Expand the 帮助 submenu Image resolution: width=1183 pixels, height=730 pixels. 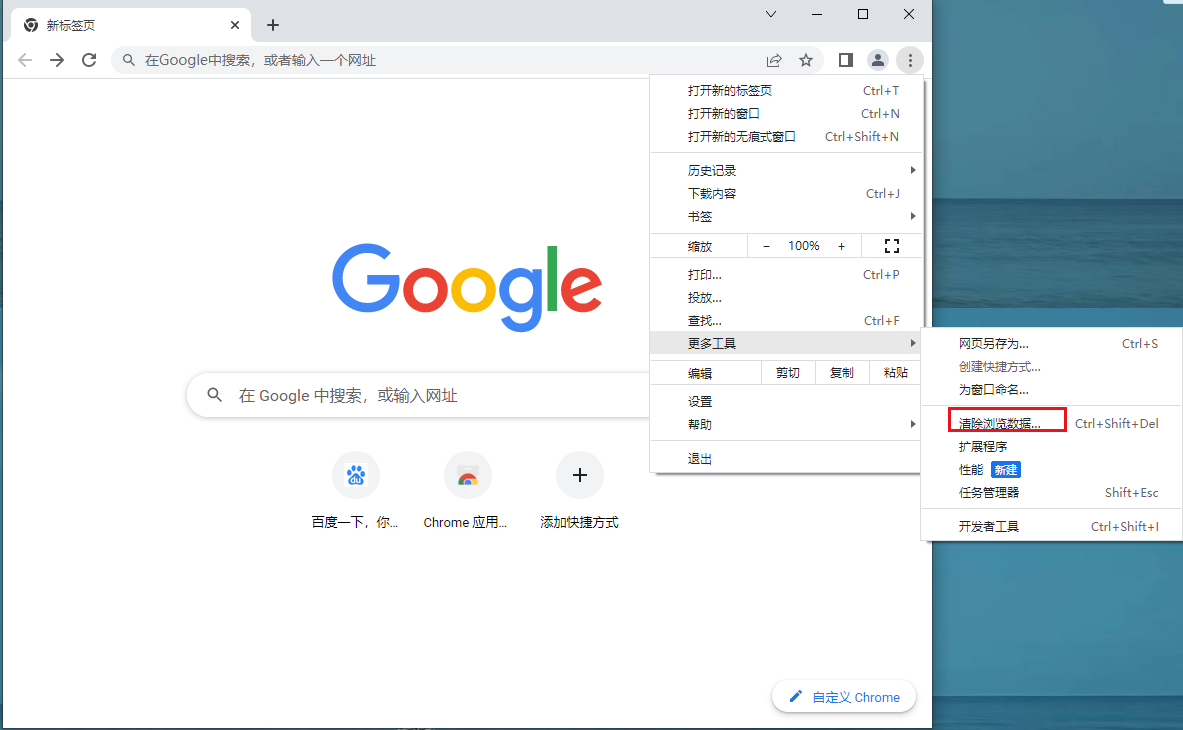click(x=785, y=425)
